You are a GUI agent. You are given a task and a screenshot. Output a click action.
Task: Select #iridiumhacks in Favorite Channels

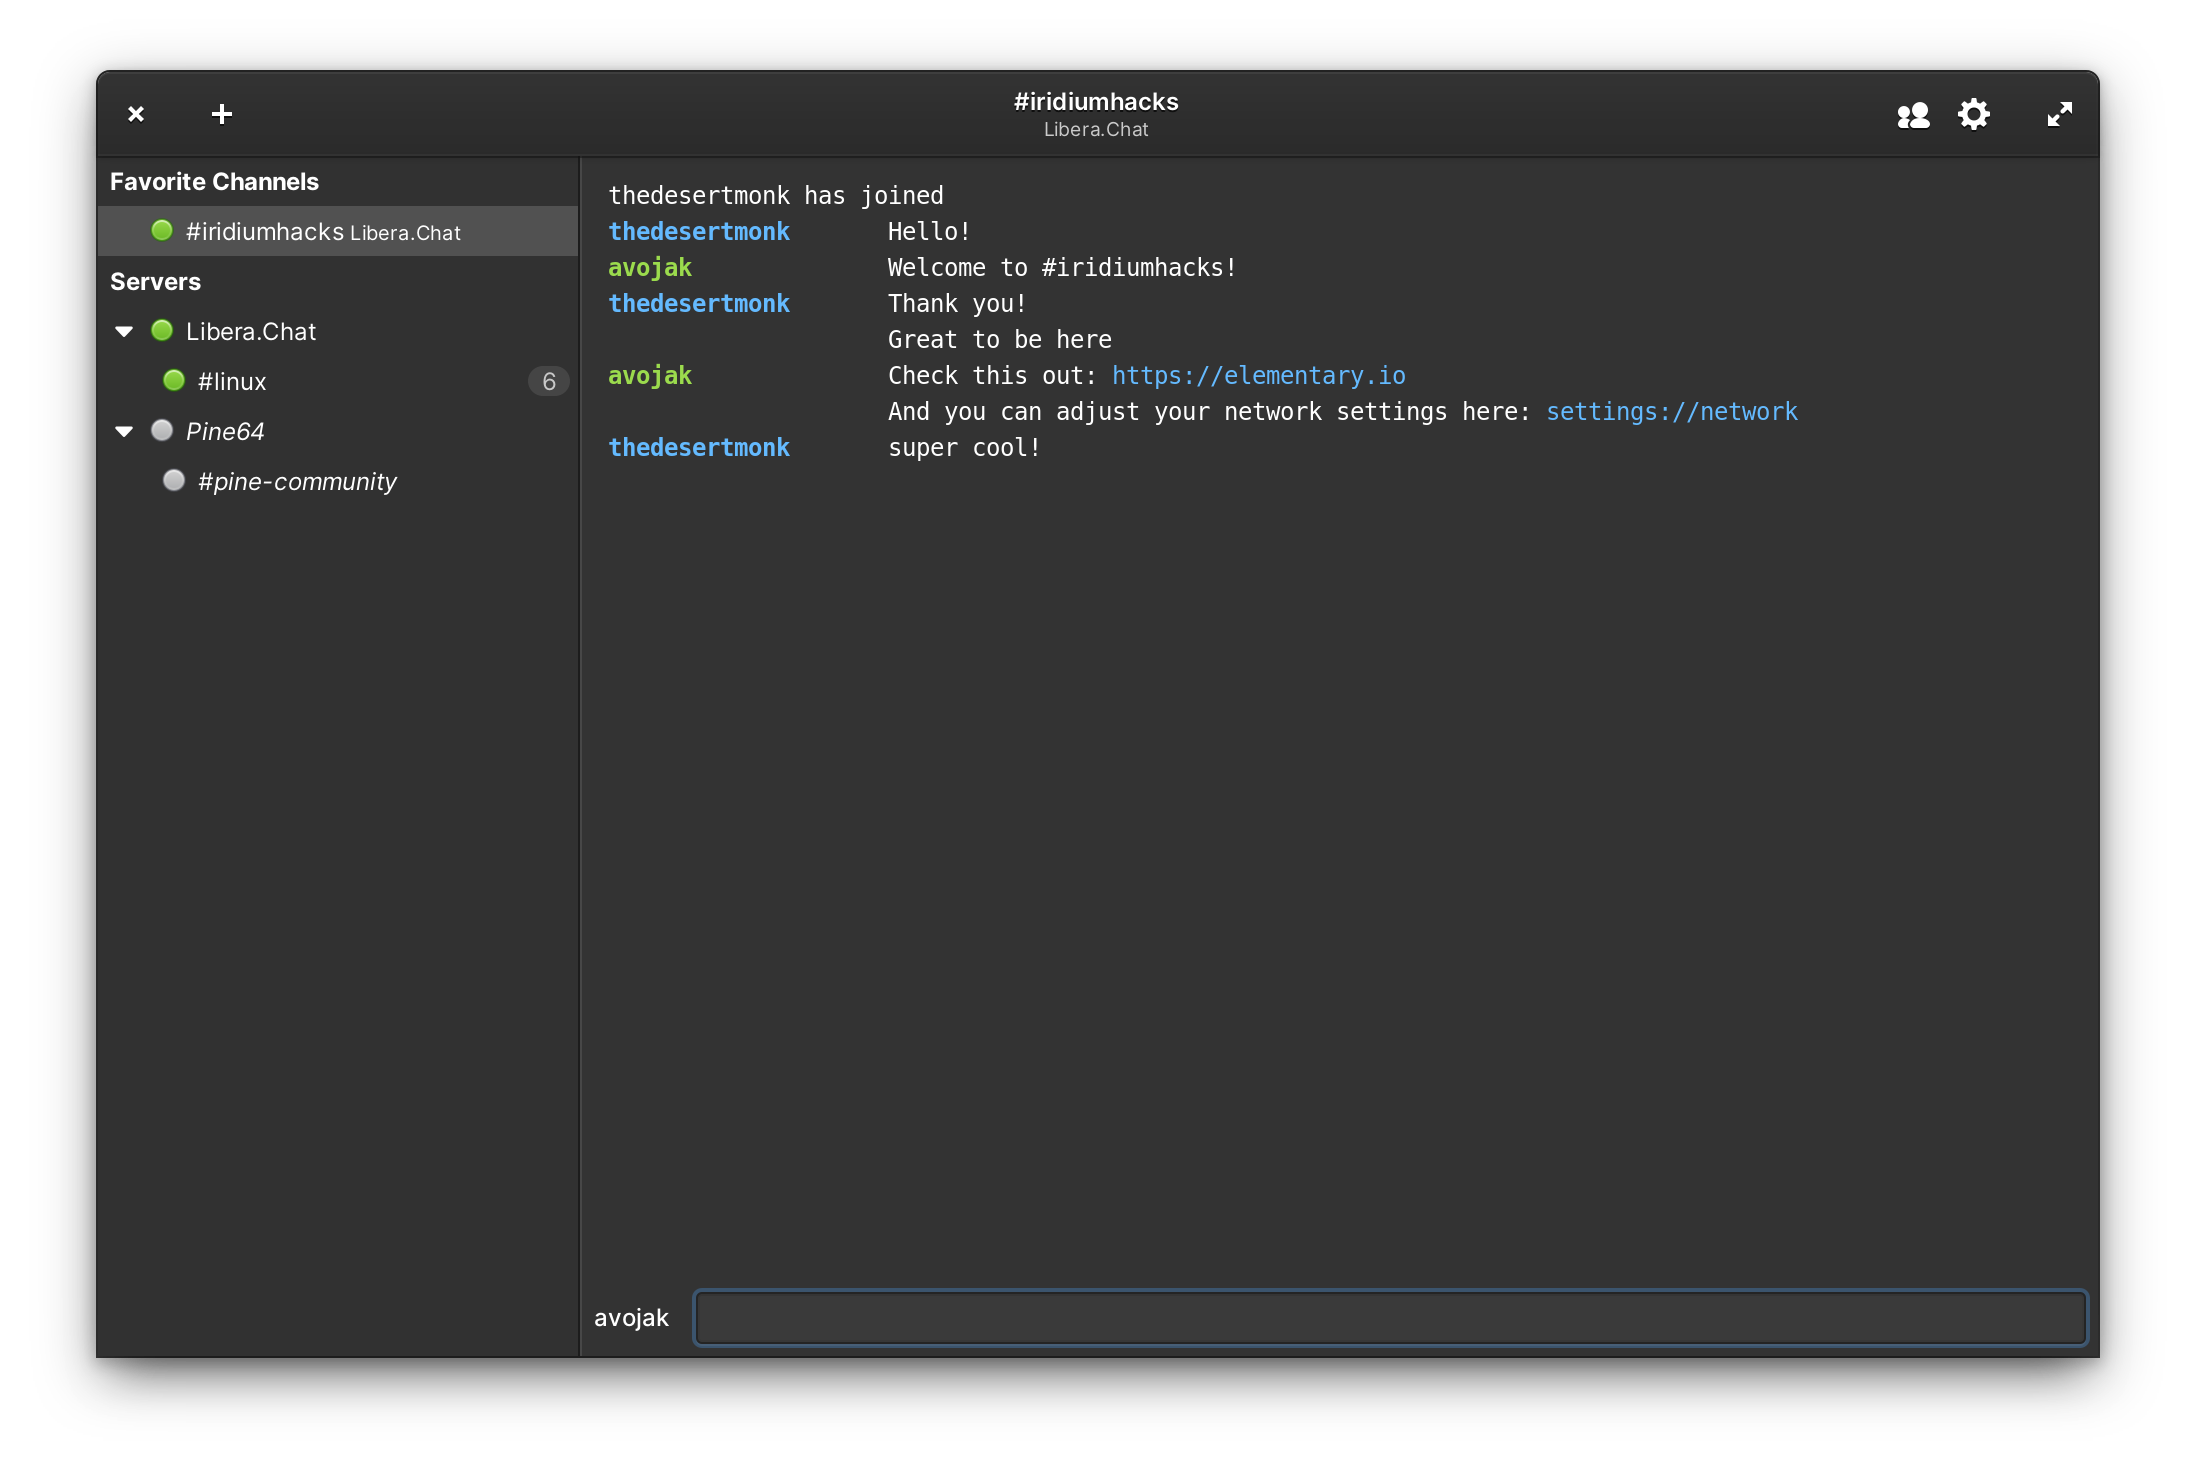[338, 231]
